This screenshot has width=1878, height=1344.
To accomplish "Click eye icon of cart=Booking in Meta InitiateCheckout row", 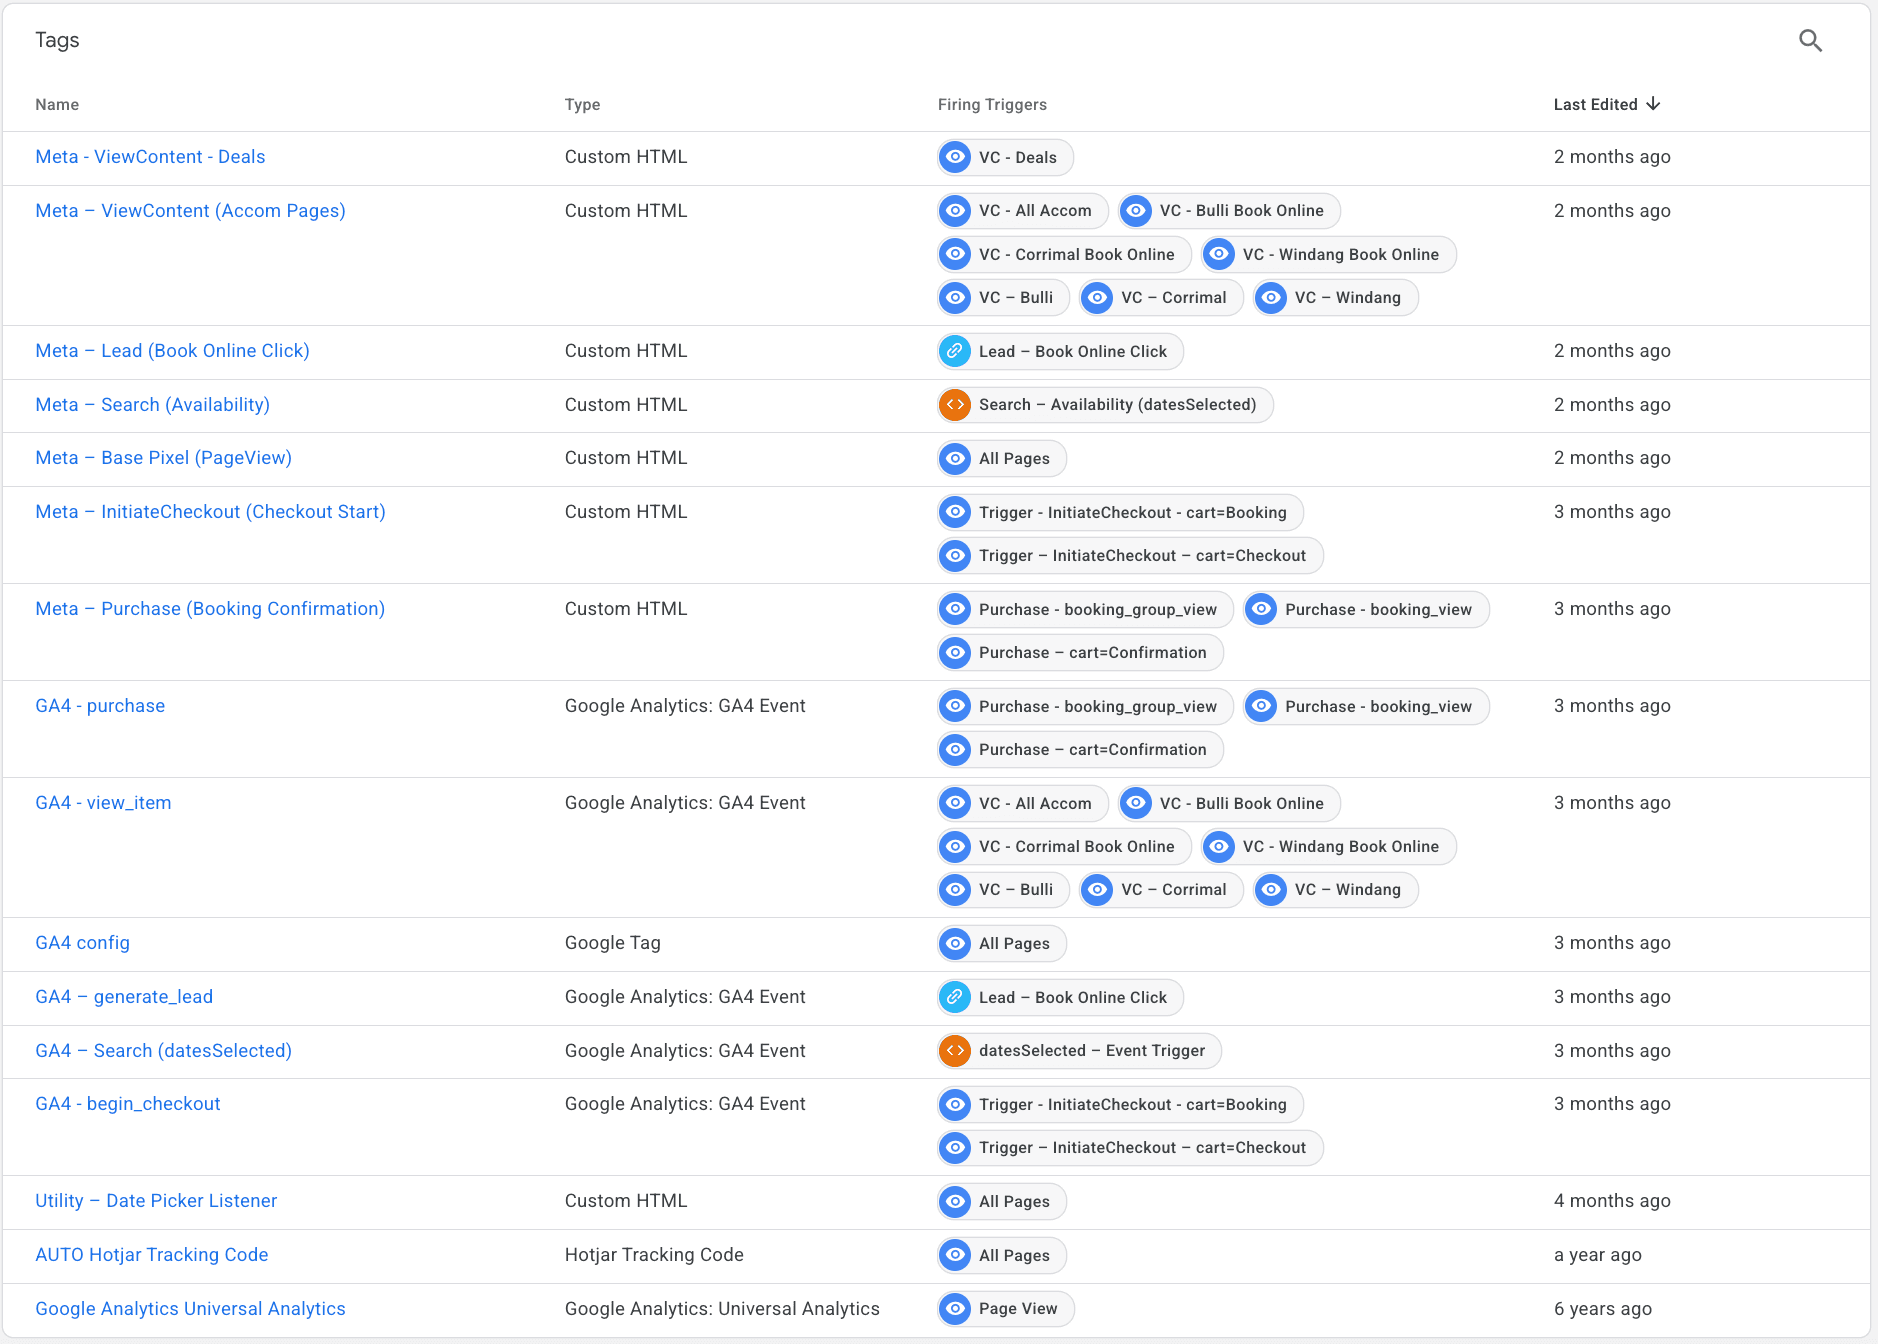I will 956,512.
